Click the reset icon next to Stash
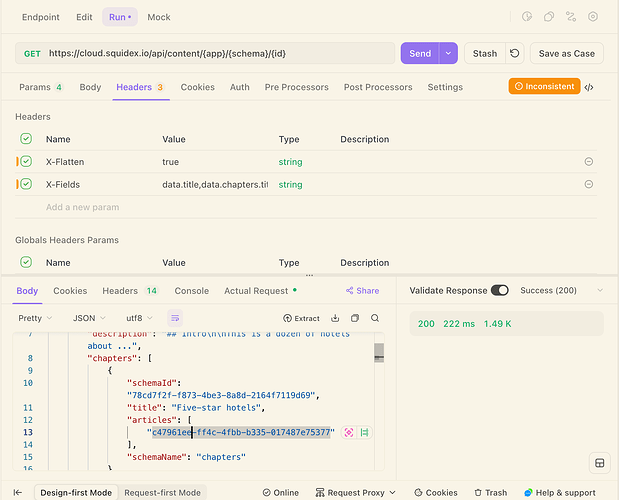The image size is (619, 500). [514, 53]
